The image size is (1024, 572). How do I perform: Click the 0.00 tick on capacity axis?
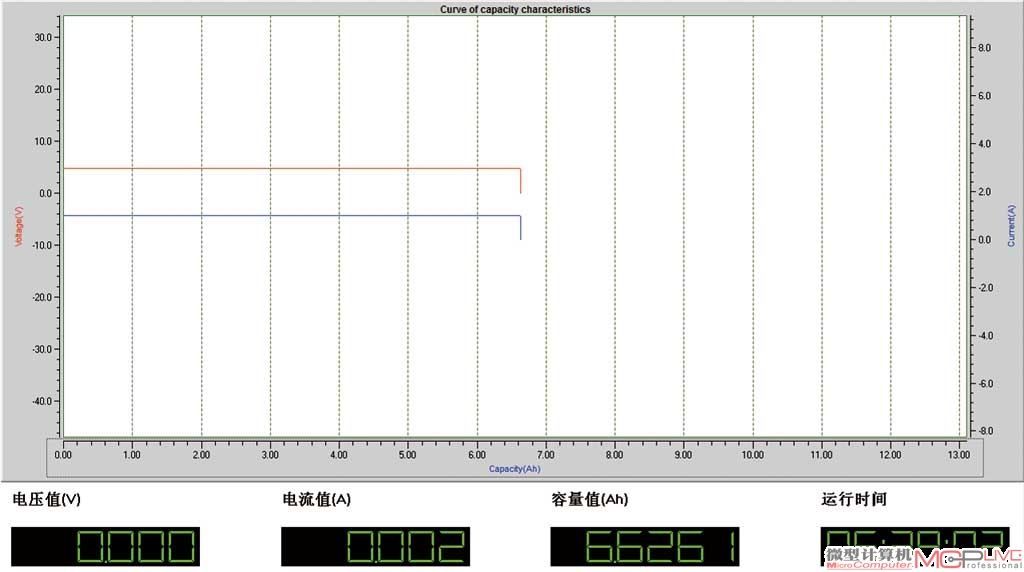[63, 454]
